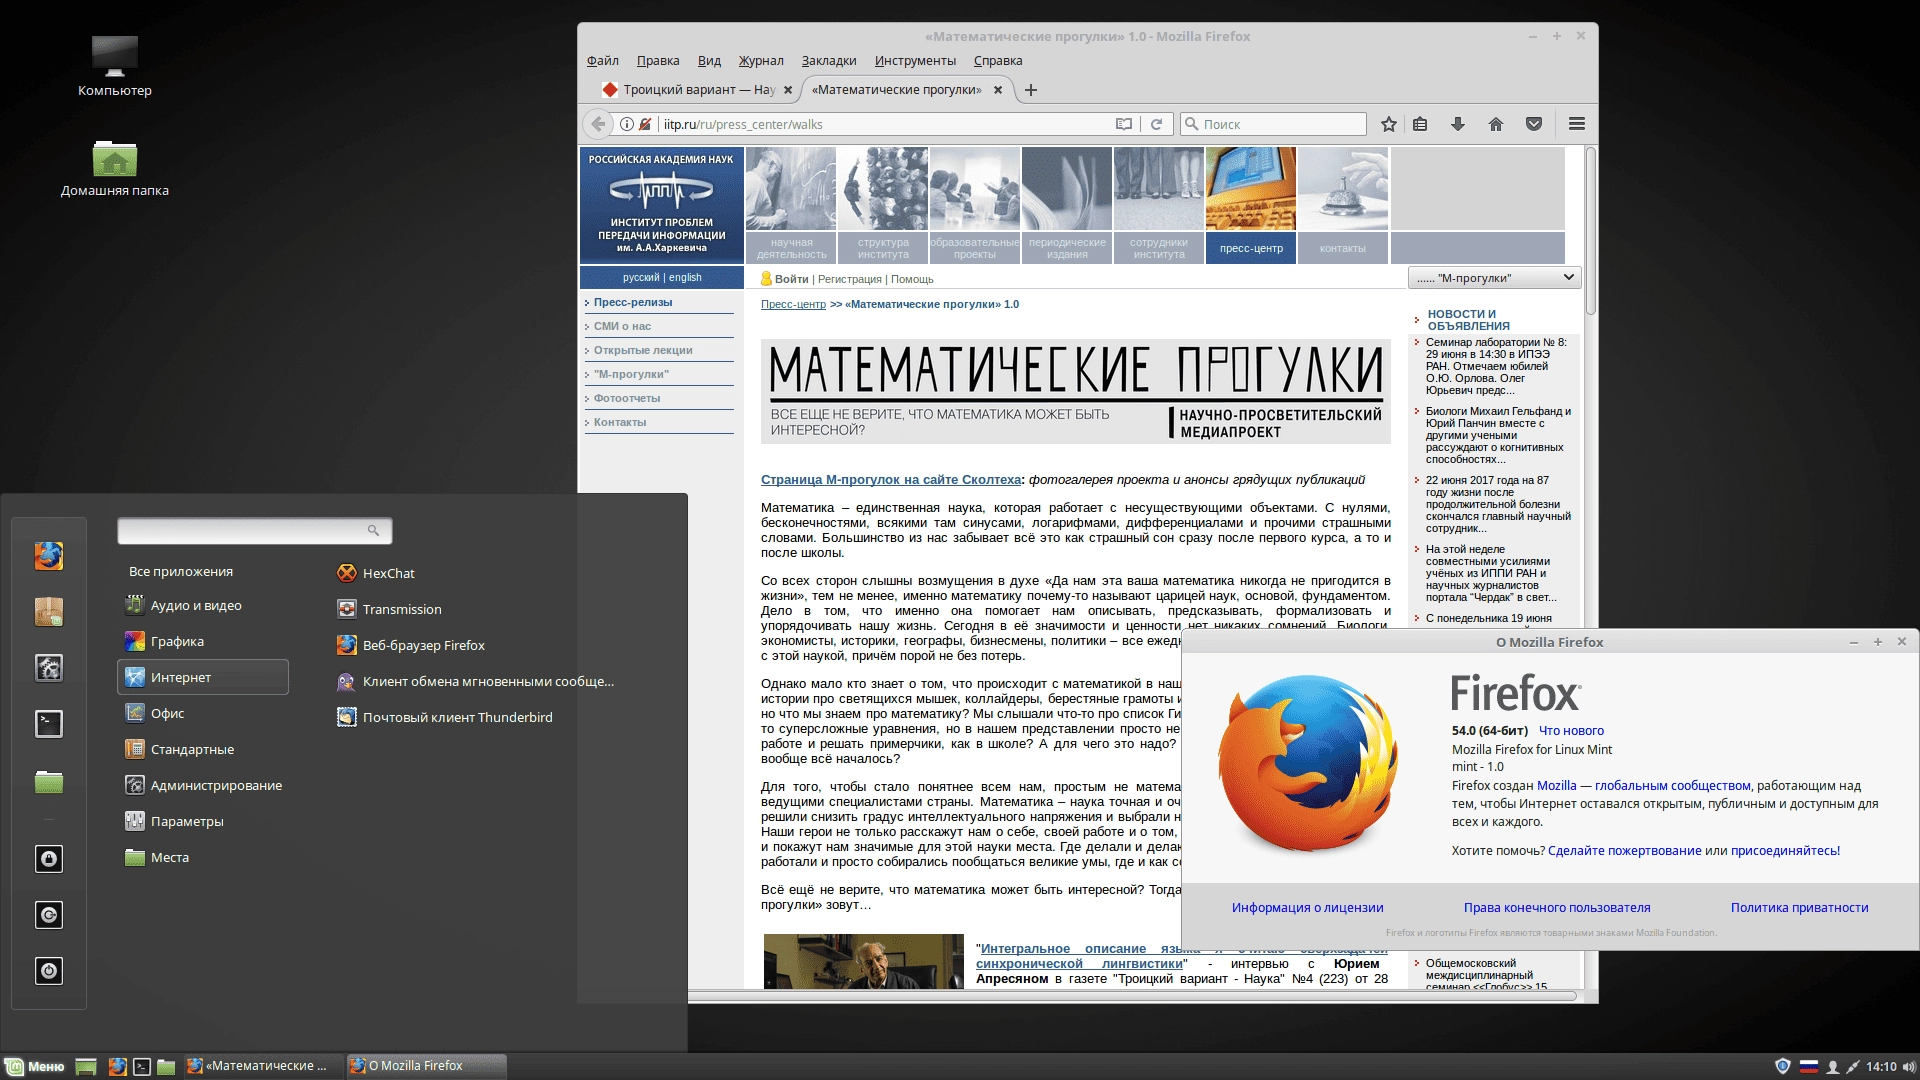The image size is (1920, 1080).
Task: Click the Firefox launcher in the bottom panel
Action: pyautogui.click(x=117, y=1067)
